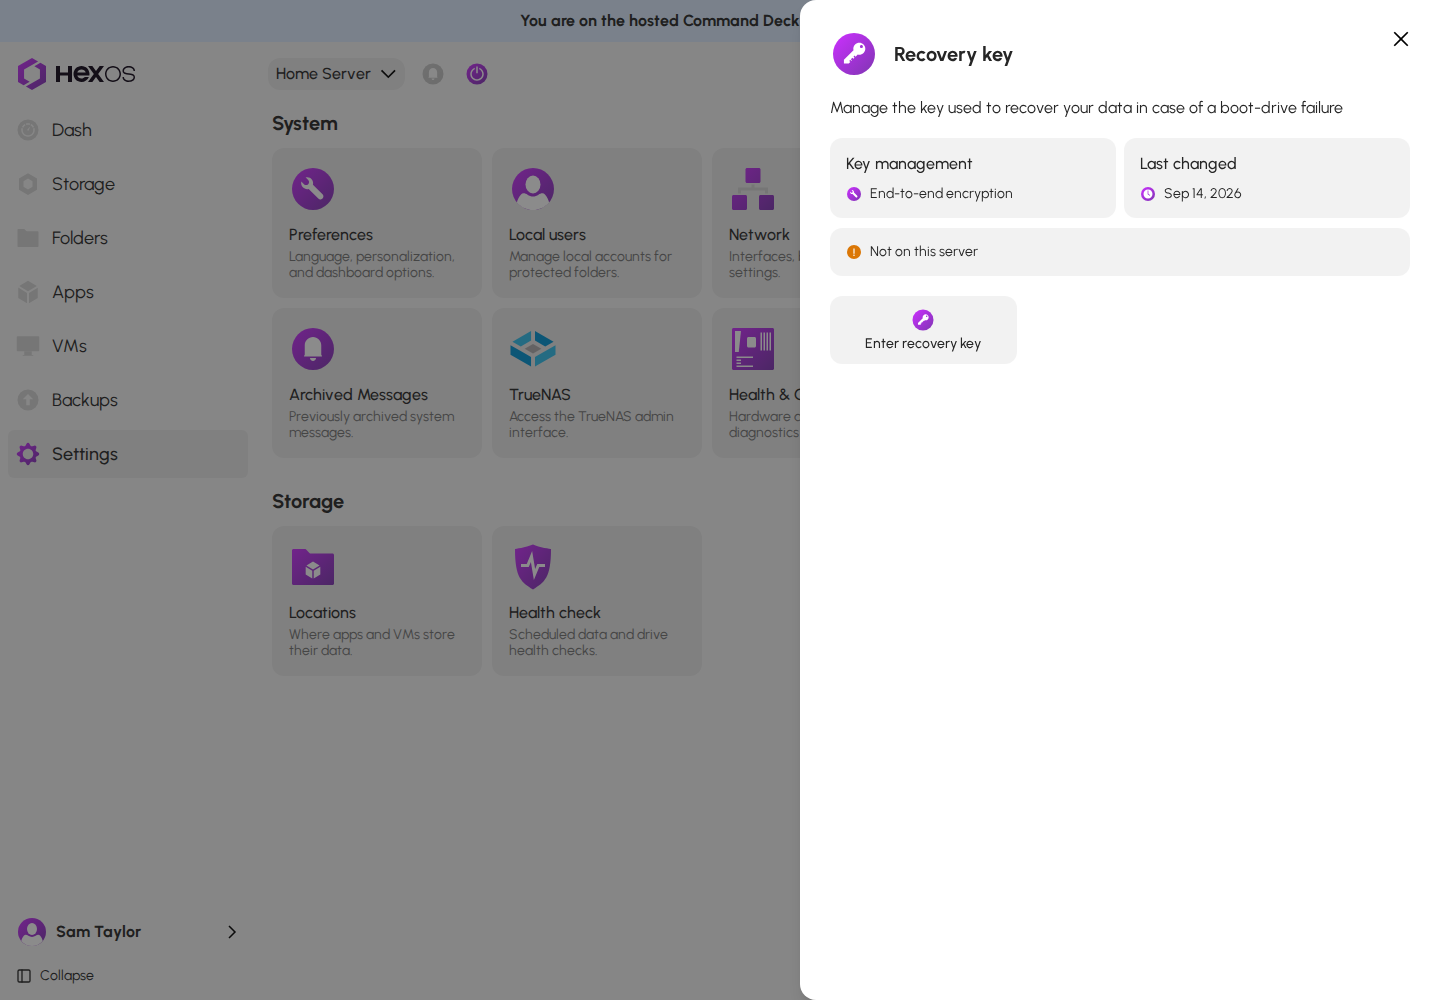Click the power icon in header
Viewport: 1440px width, 1000px height.
click(x=477, y=74)
